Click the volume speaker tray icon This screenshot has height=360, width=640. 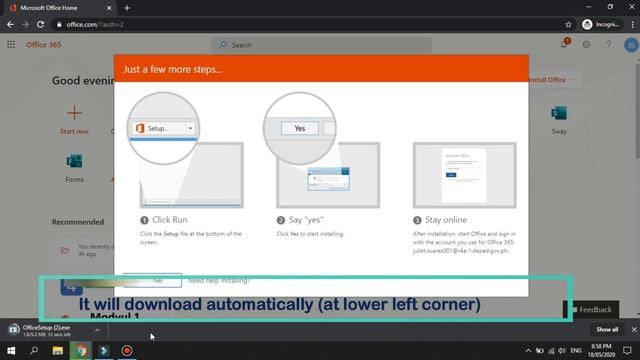[562, 351]
